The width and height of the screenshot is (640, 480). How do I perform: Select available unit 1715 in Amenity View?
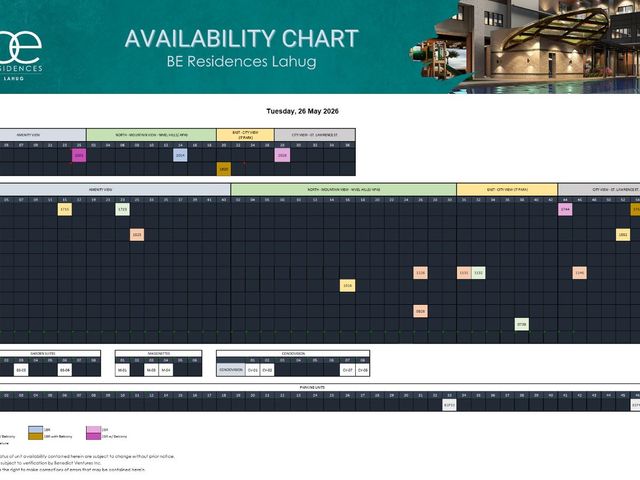click(64, 209)
